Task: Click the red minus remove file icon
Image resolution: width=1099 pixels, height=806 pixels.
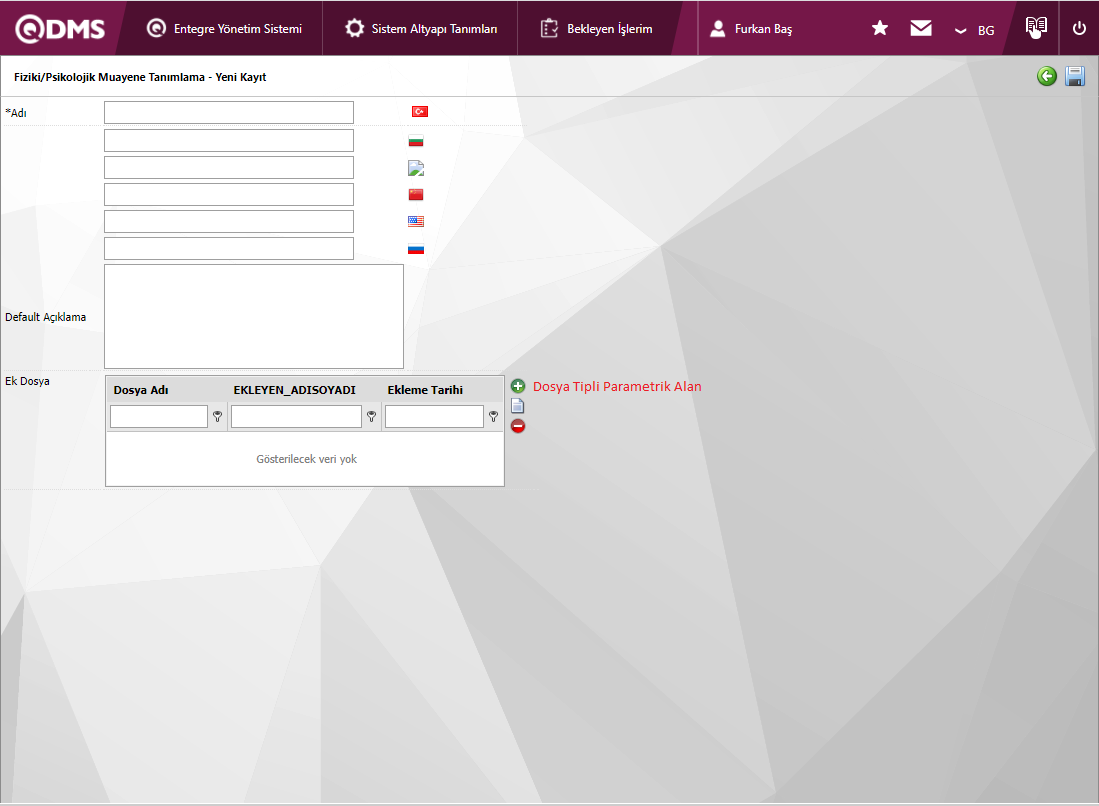Action: pos(518,426)
